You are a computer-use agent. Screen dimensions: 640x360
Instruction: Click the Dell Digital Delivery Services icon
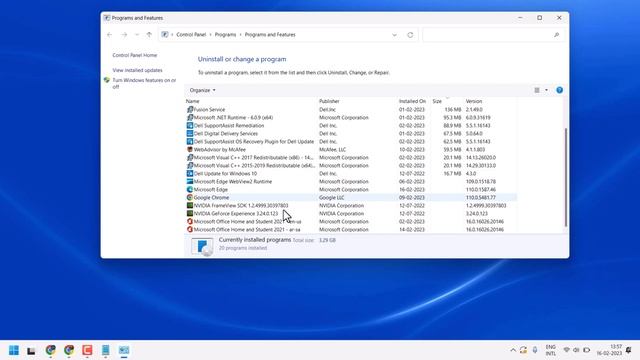point(190,133)
